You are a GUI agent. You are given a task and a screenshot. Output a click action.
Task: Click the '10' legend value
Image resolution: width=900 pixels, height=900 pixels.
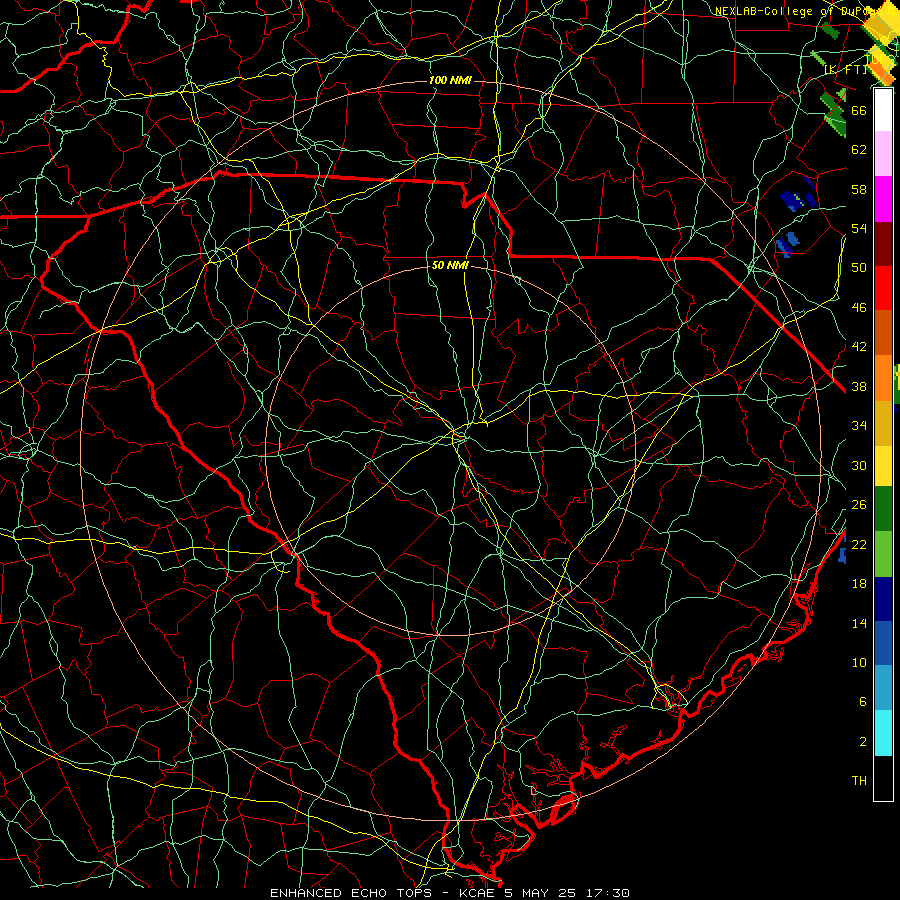pos(859,662)
